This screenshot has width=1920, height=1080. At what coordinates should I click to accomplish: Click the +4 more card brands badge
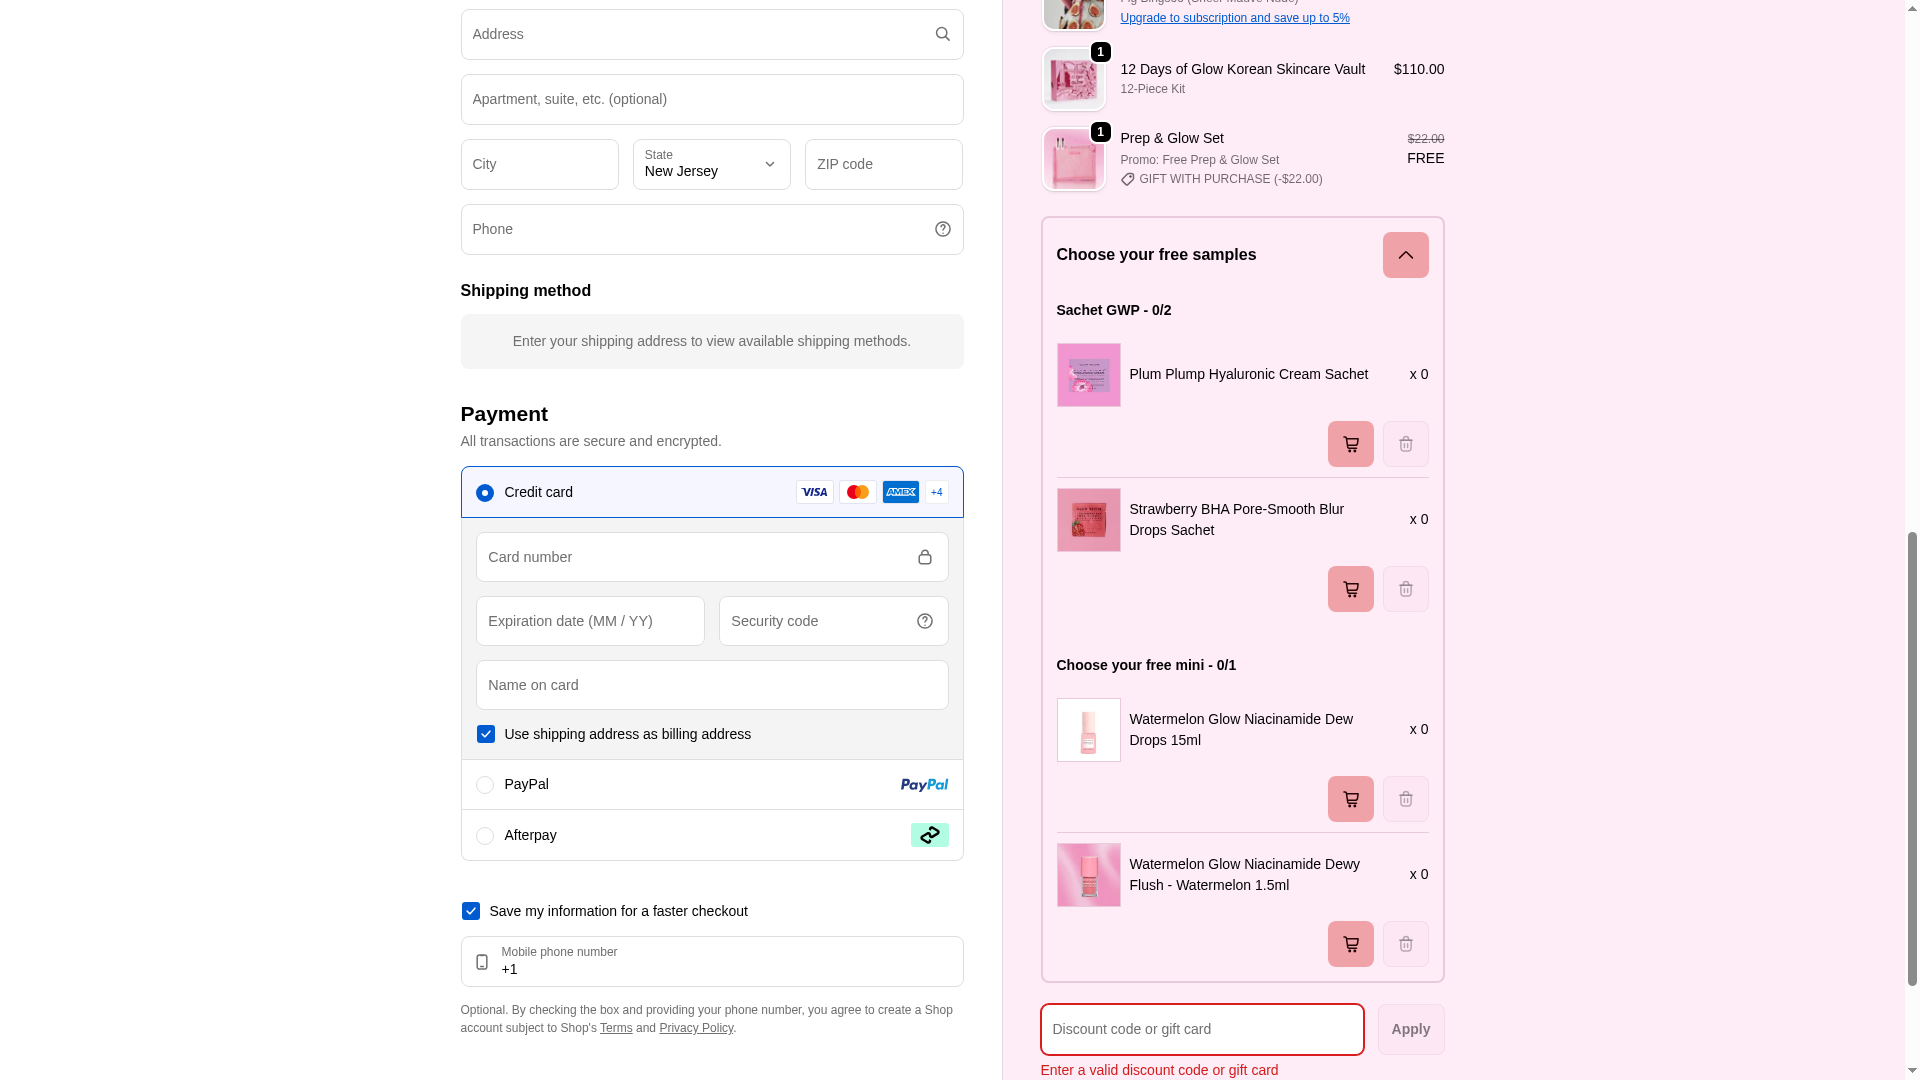point(936,492)
